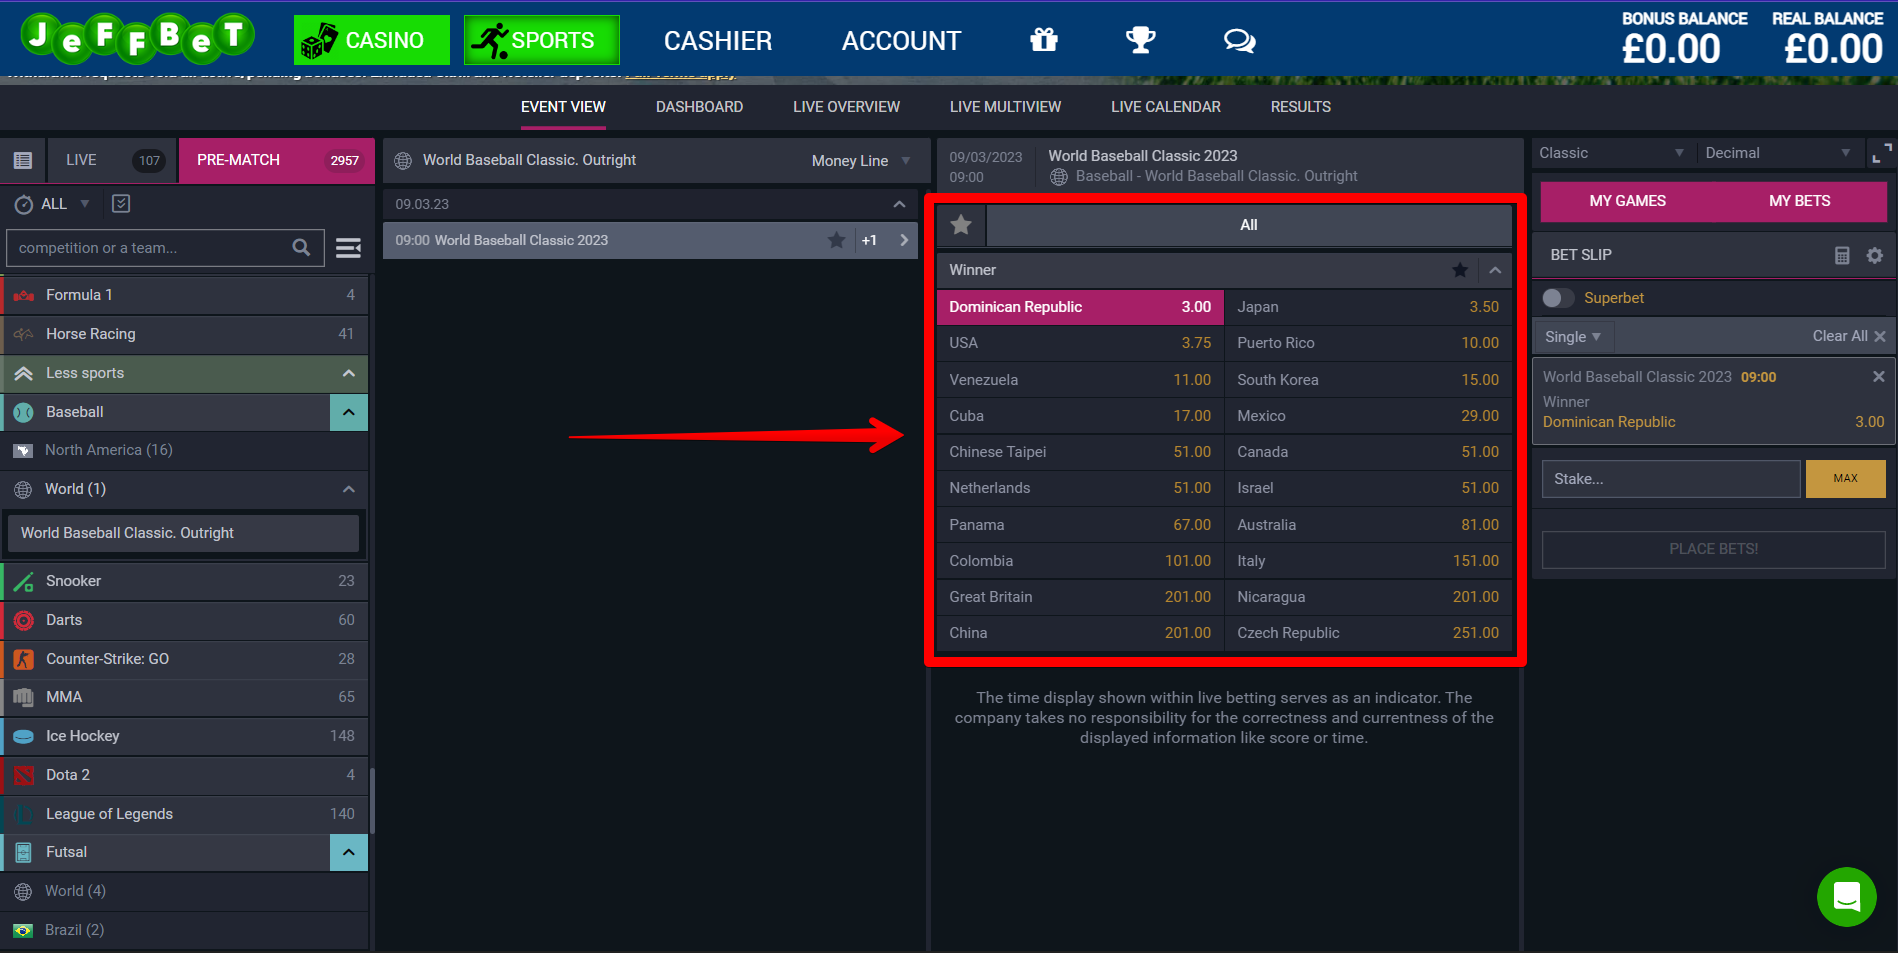The height and width of the screenshot is (953, 1898).
Task: Favorite the Winner market star
Action: (x=1460, y=270)
